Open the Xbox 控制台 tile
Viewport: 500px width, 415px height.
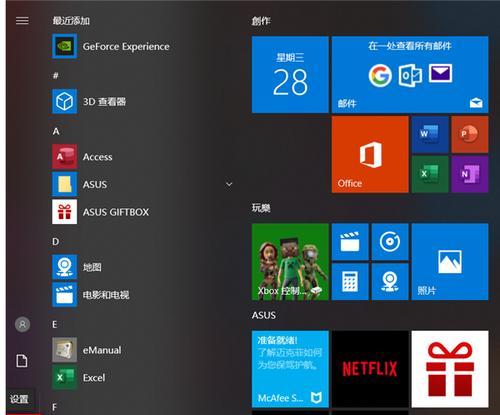(290, 262)
